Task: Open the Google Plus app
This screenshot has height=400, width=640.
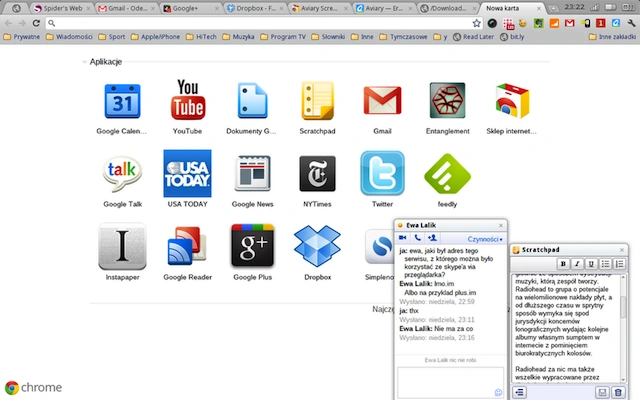Action: coord(252,246)
